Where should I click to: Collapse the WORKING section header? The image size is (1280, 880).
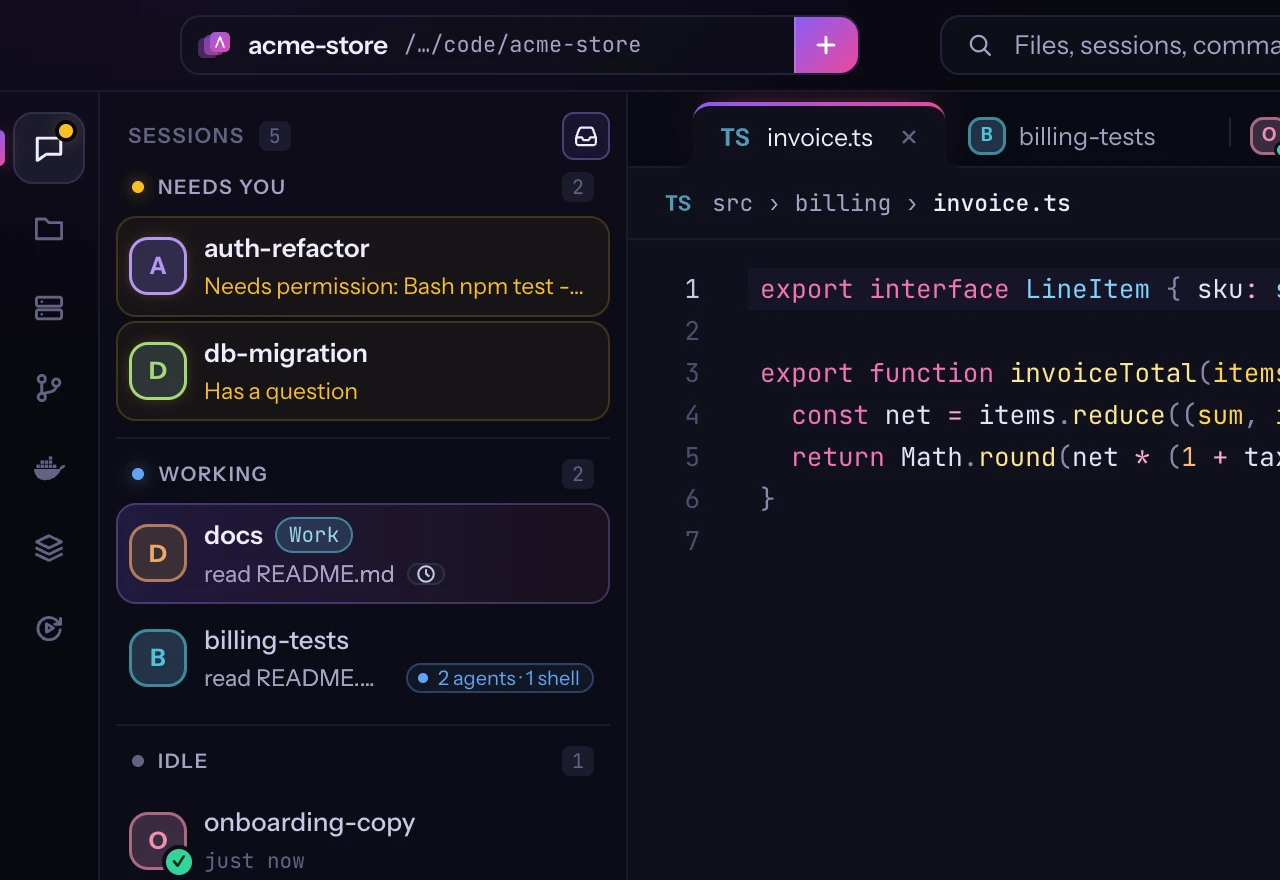click(363, 474)
